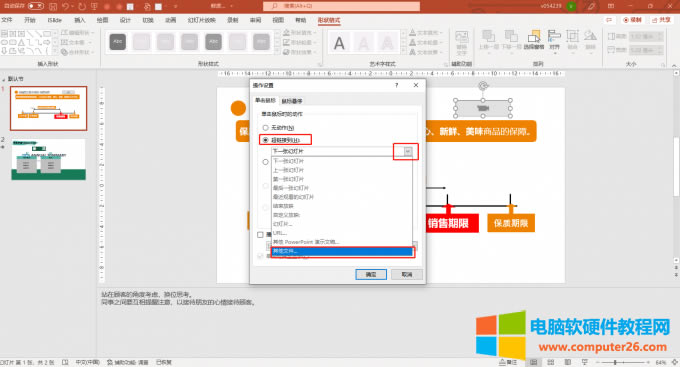Click the dark Abc shape style preset
This screenshot has height=367, width=680.
click(x=118, y=42)
